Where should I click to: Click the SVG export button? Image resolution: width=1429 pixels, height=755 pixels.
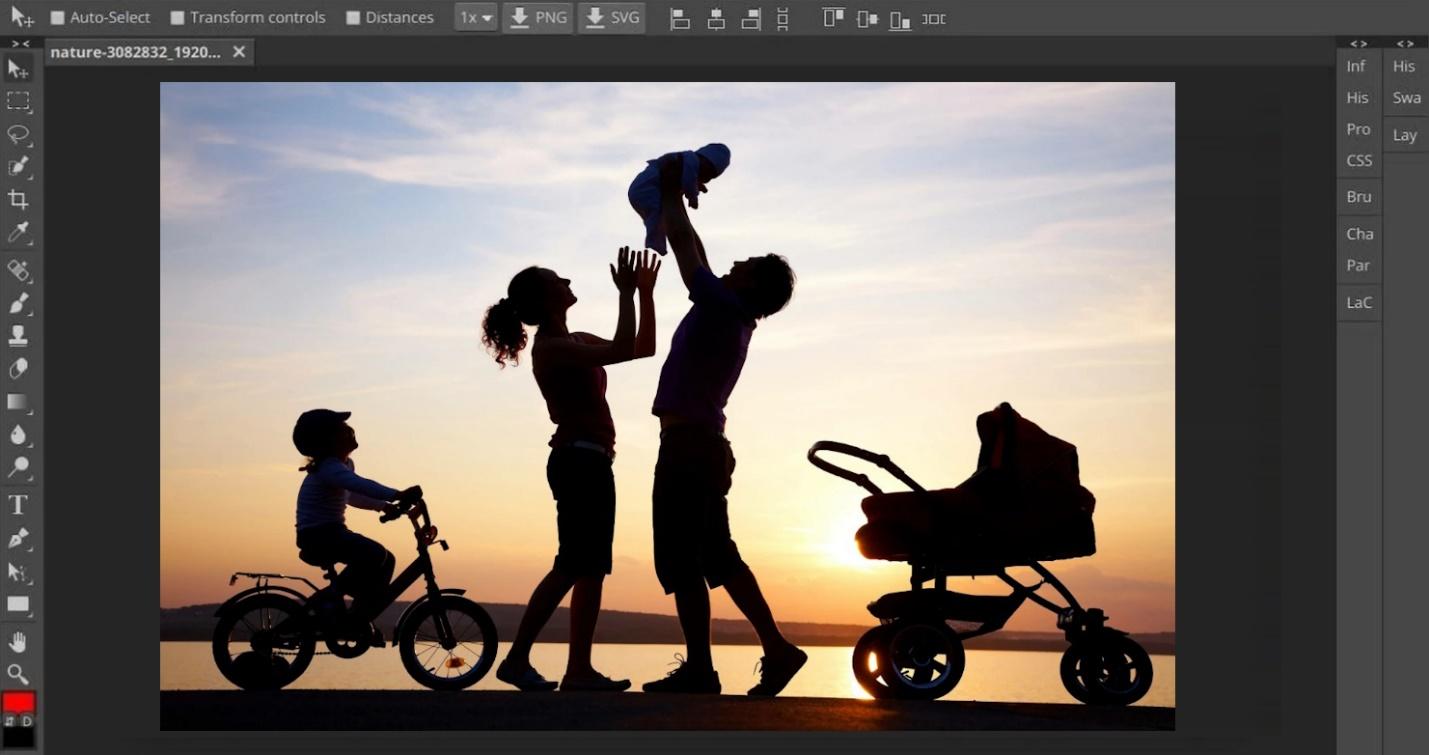[611, 18]
